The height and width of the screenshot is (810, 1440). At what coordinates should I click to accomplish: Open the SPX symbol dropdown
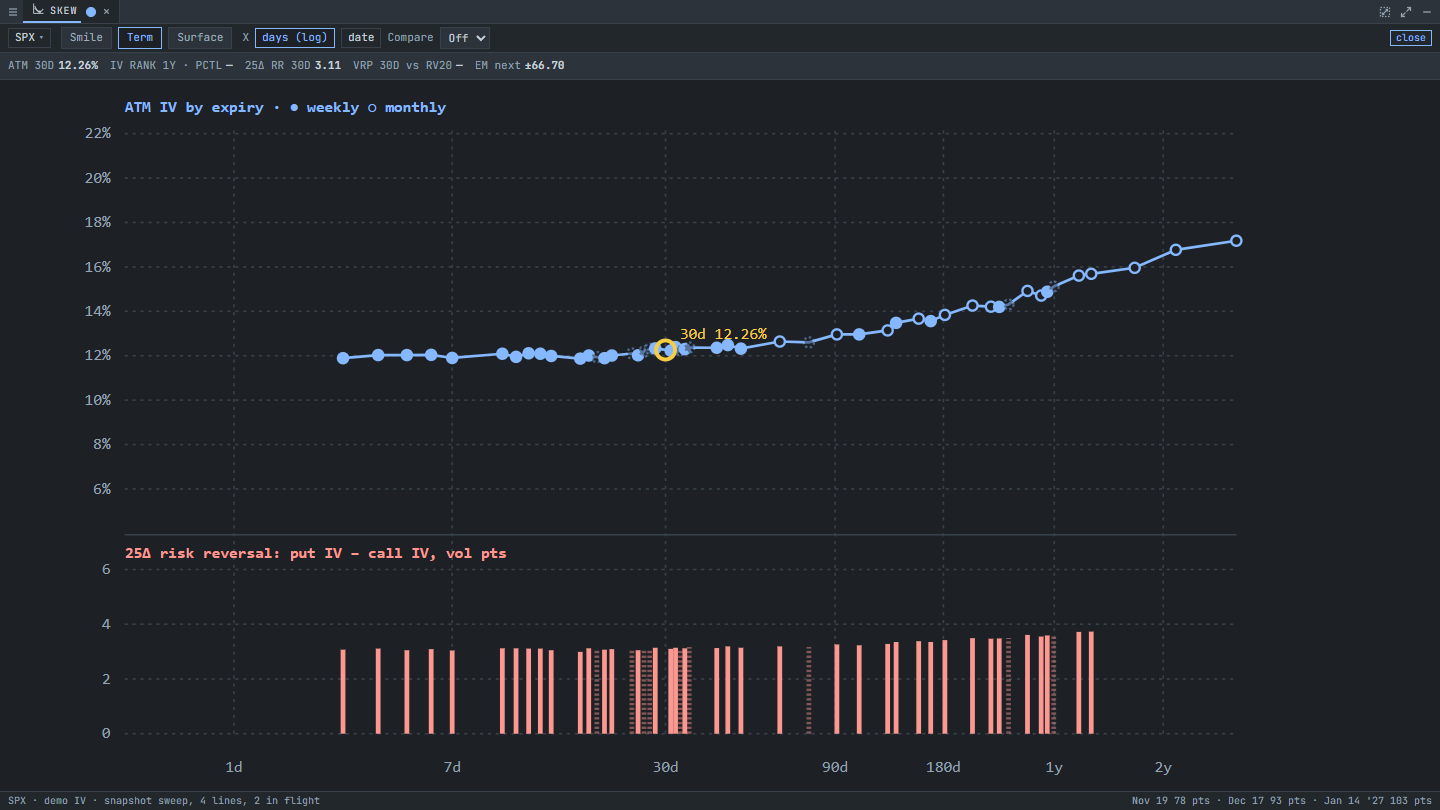click(x=29, y=38)
